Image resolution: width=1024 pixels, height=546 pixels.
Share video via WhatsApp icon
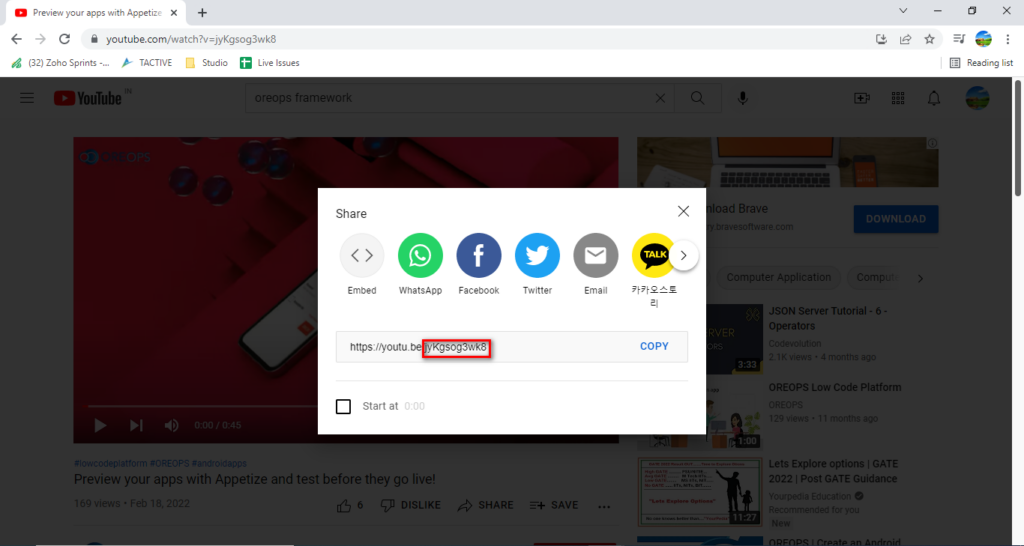click(420, 255)
